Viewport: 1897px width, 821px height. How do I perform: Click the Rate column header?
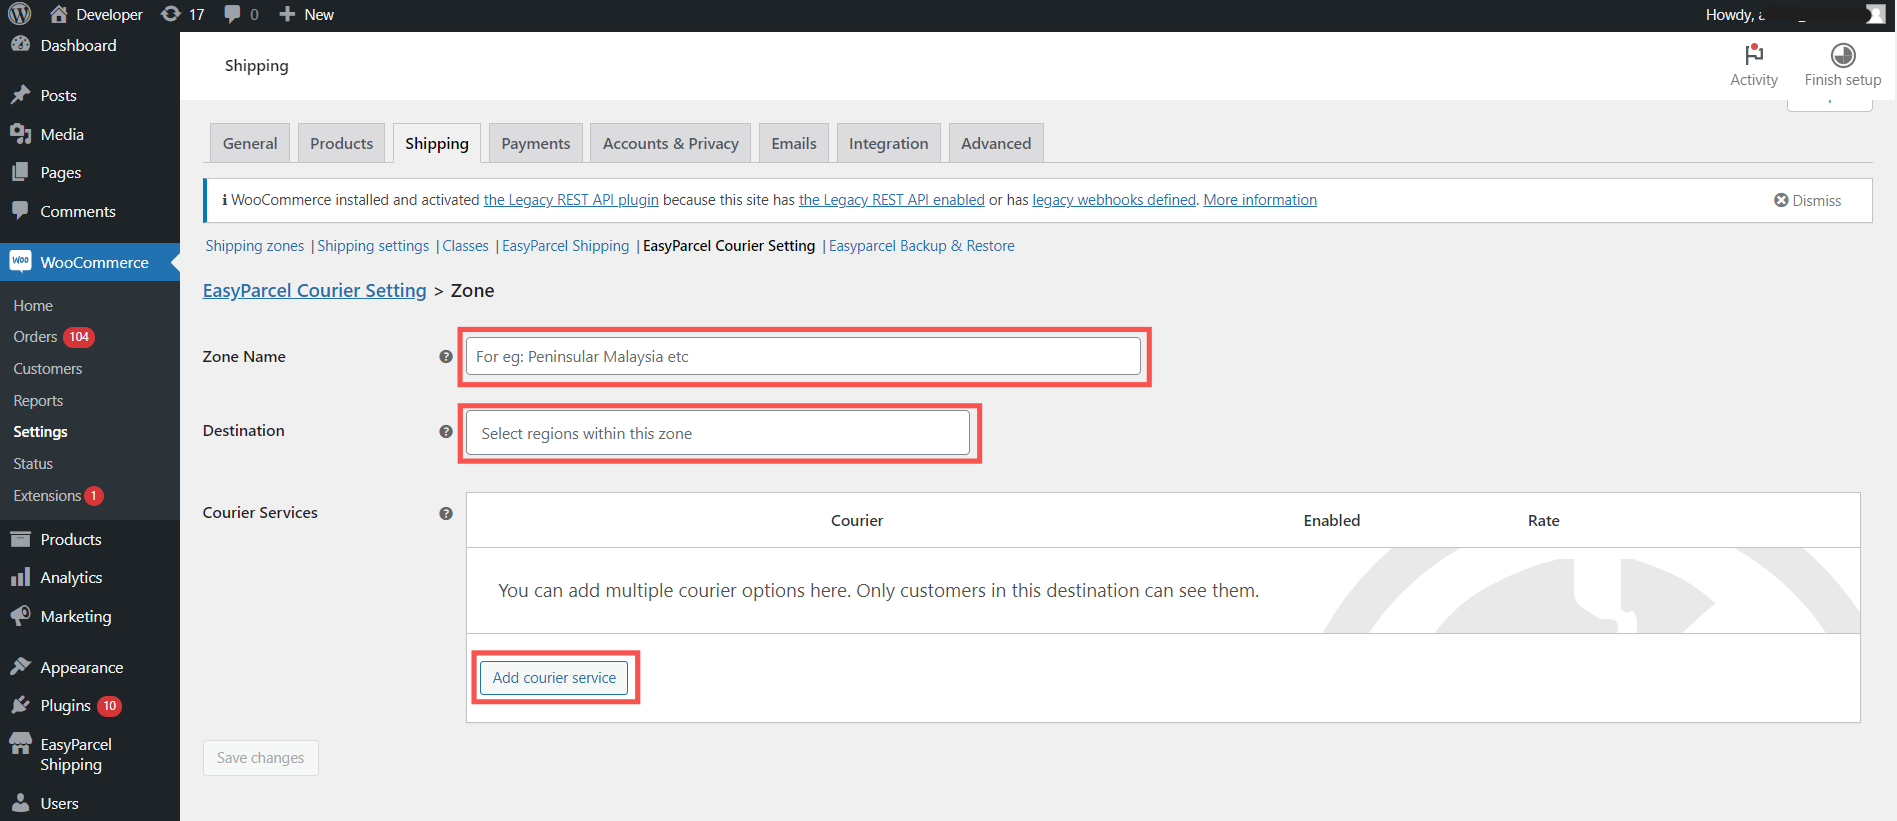click(x=1544, y=520)
